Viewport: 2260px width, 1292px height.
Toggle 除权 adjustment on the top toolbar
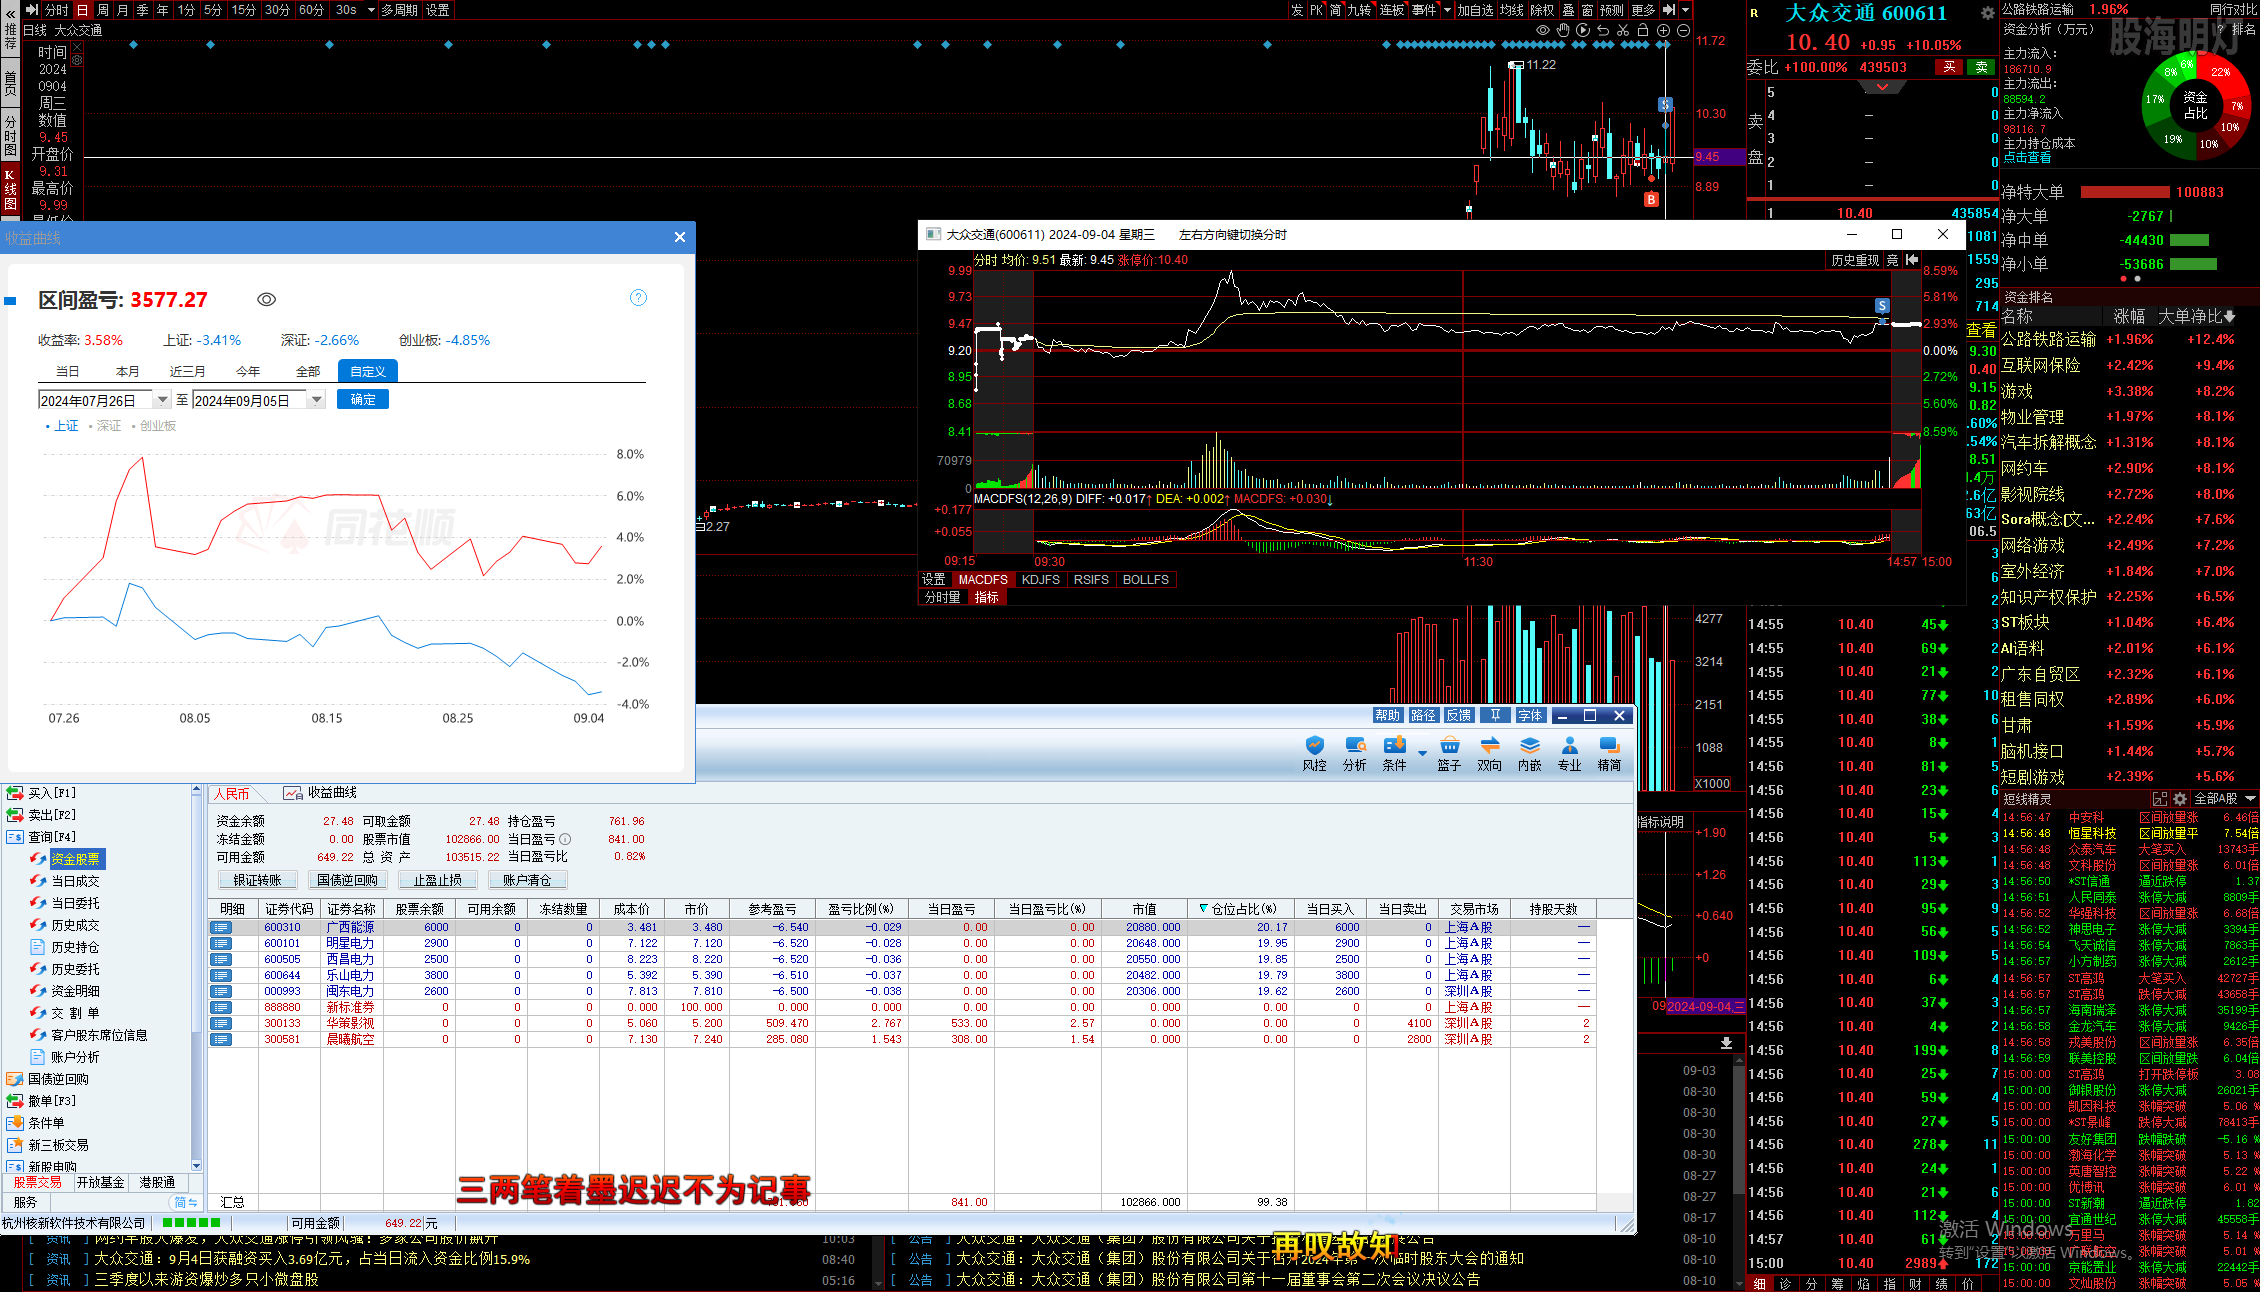tap(1542, 10)
